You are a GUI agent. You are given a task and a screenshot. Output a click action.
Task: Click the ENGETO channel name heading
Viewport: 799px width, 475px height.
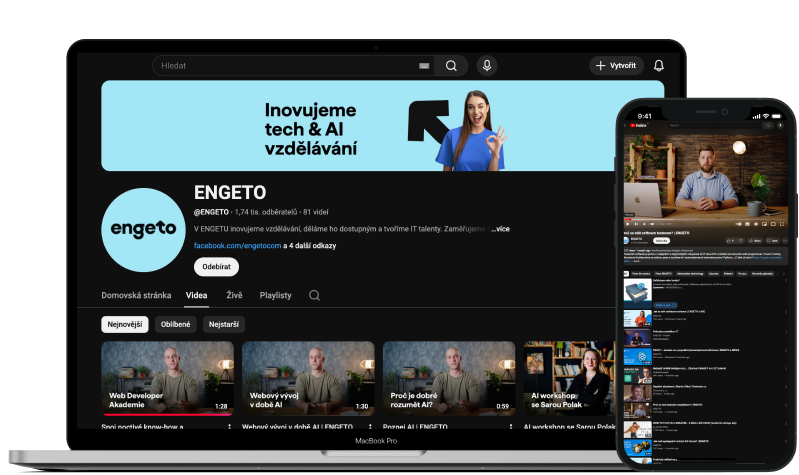pyautogui.click(x=230, y=193)
